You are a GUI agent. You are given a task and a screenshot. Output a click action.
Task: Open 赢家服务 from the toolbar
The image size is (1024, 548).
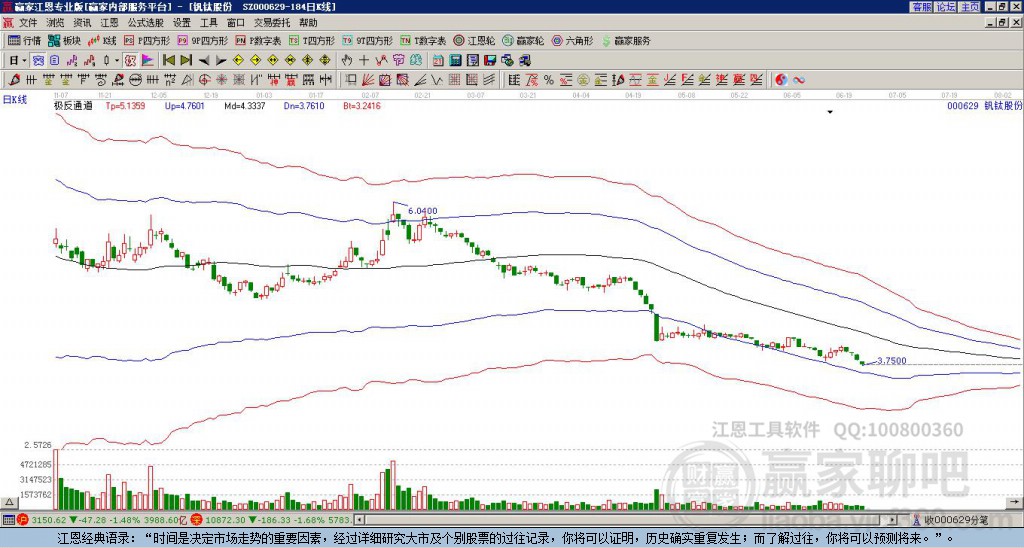coord(626,40)
